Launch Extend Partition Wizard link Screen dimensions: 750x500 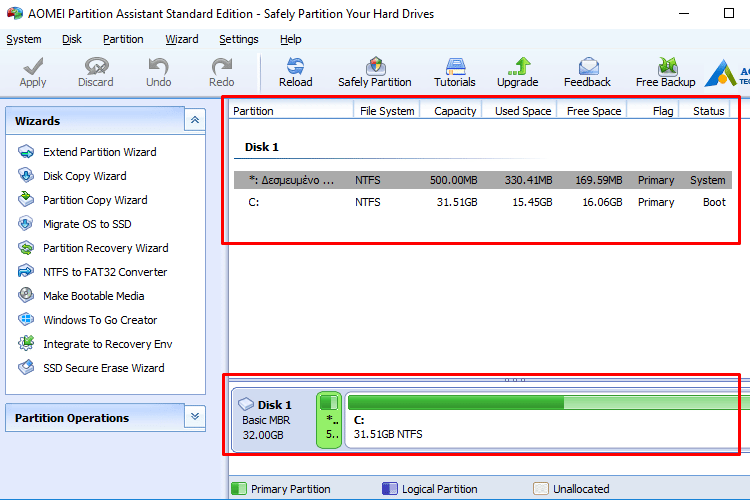pyautogui.click(x=99, y=152)
